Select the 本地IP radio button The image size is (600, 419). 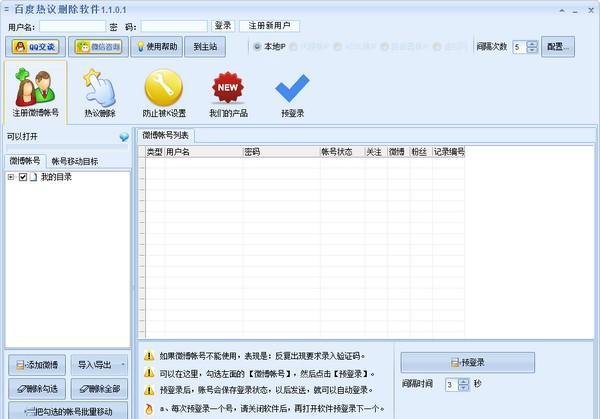click(x=257, y=47)
